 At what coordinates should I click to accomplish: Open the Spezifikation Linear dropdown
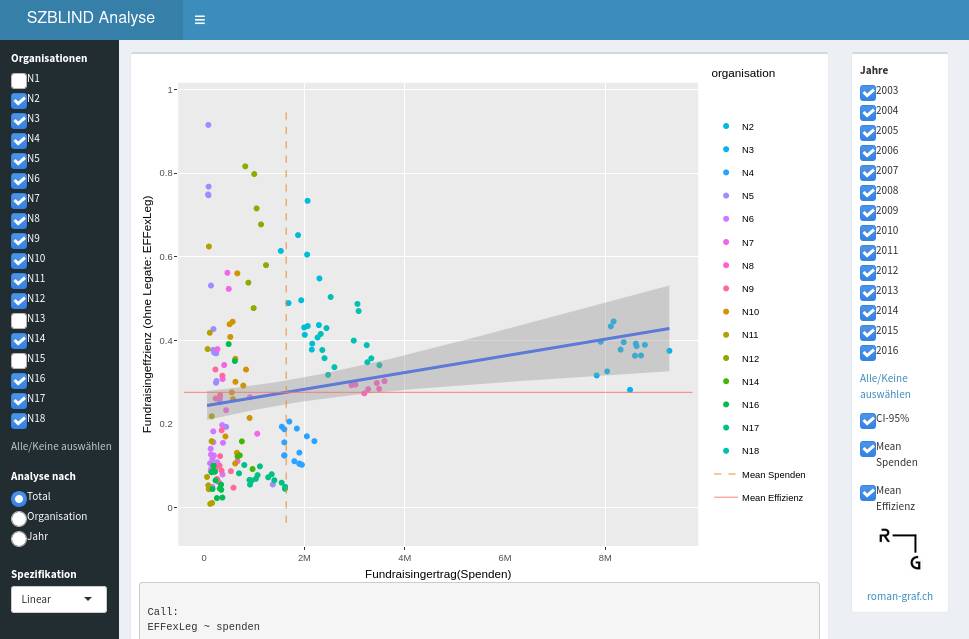click(x=57, y=599)
